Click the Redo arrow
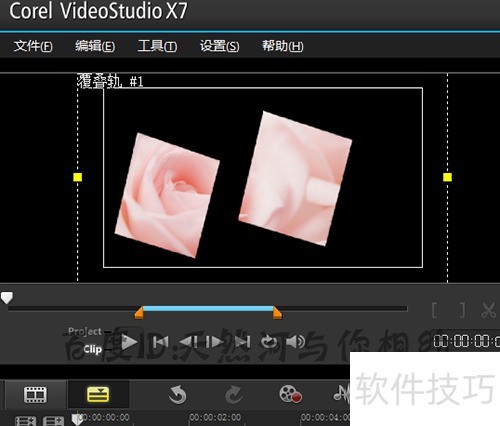The height and width of the screenshot is (426, 500). (x=234, y=395)
